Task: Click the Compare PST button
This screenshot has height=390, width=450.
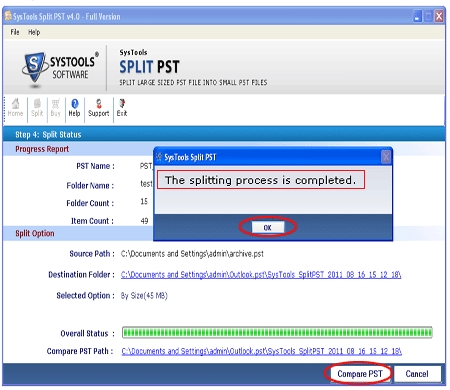Action: pyautogui.click(x=360, y=374)
